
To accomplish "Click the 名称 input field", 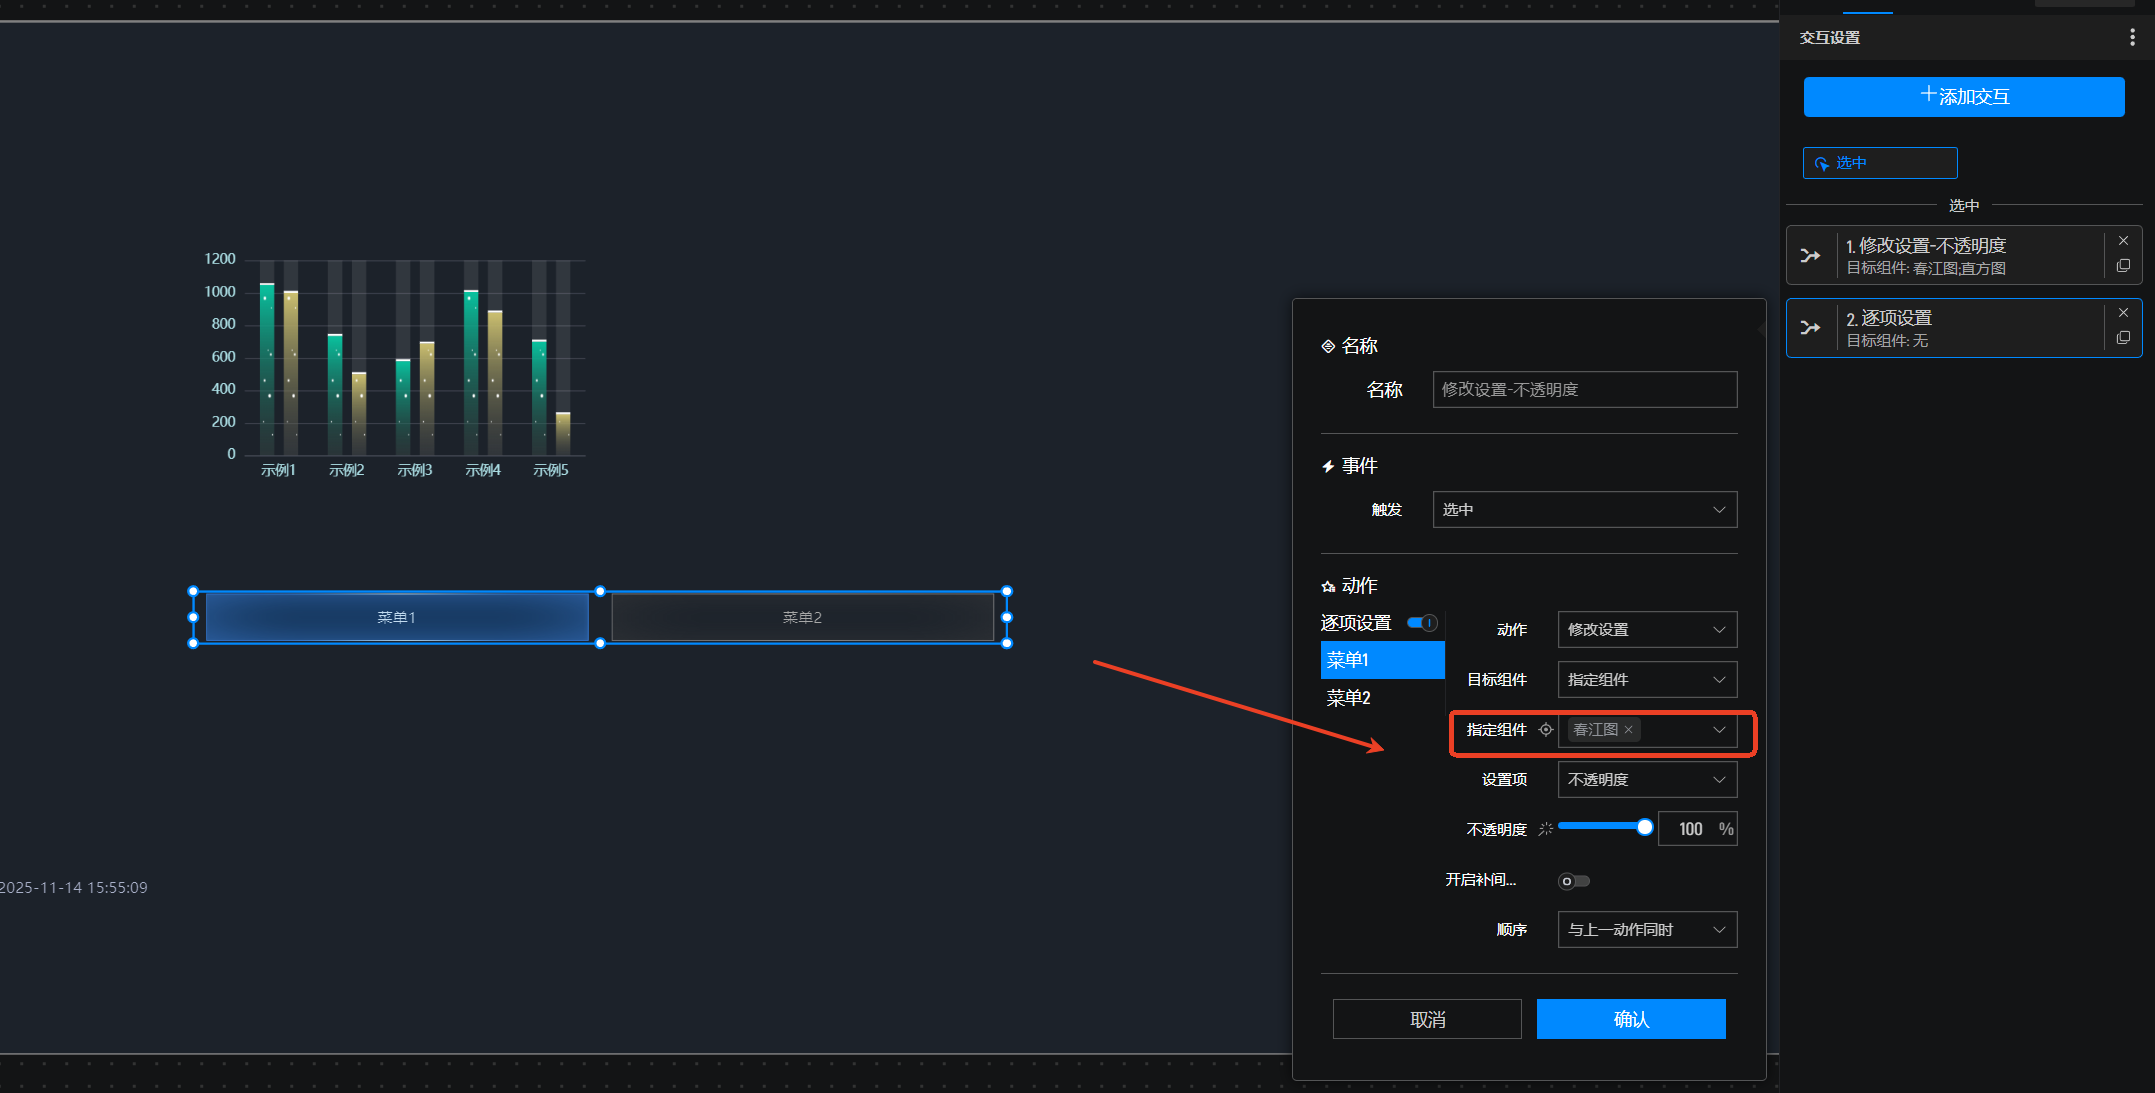I will pos(1584,390).
